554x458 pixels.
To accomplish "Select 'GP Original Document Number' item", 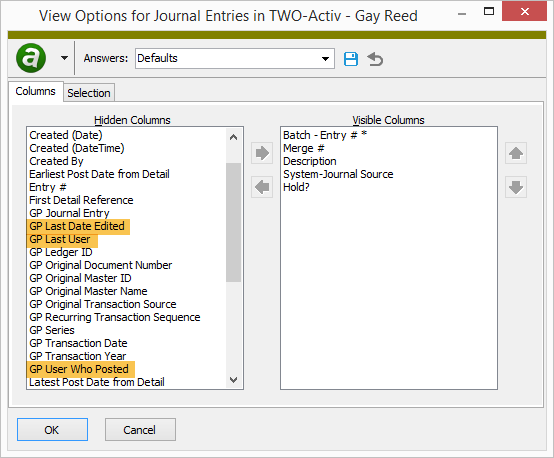I will click(x=101, y=265).
